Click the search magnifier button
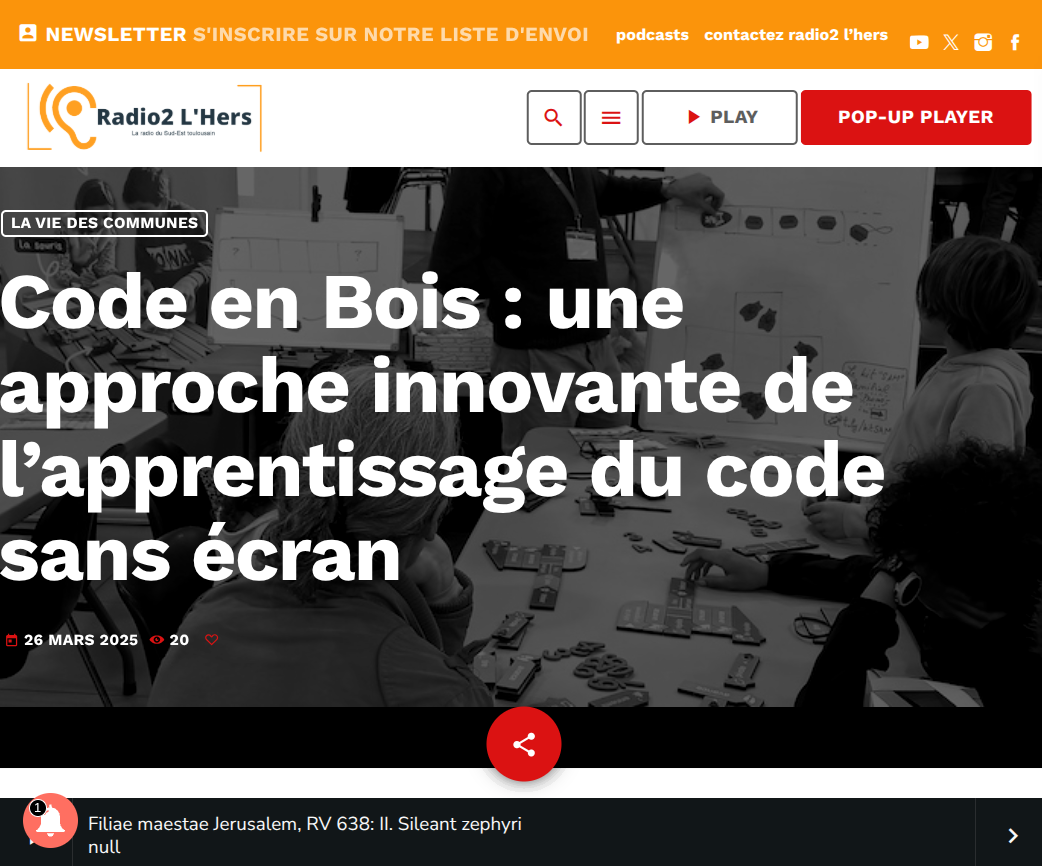This screenshot has height=866, width=1042. [554, 118]
